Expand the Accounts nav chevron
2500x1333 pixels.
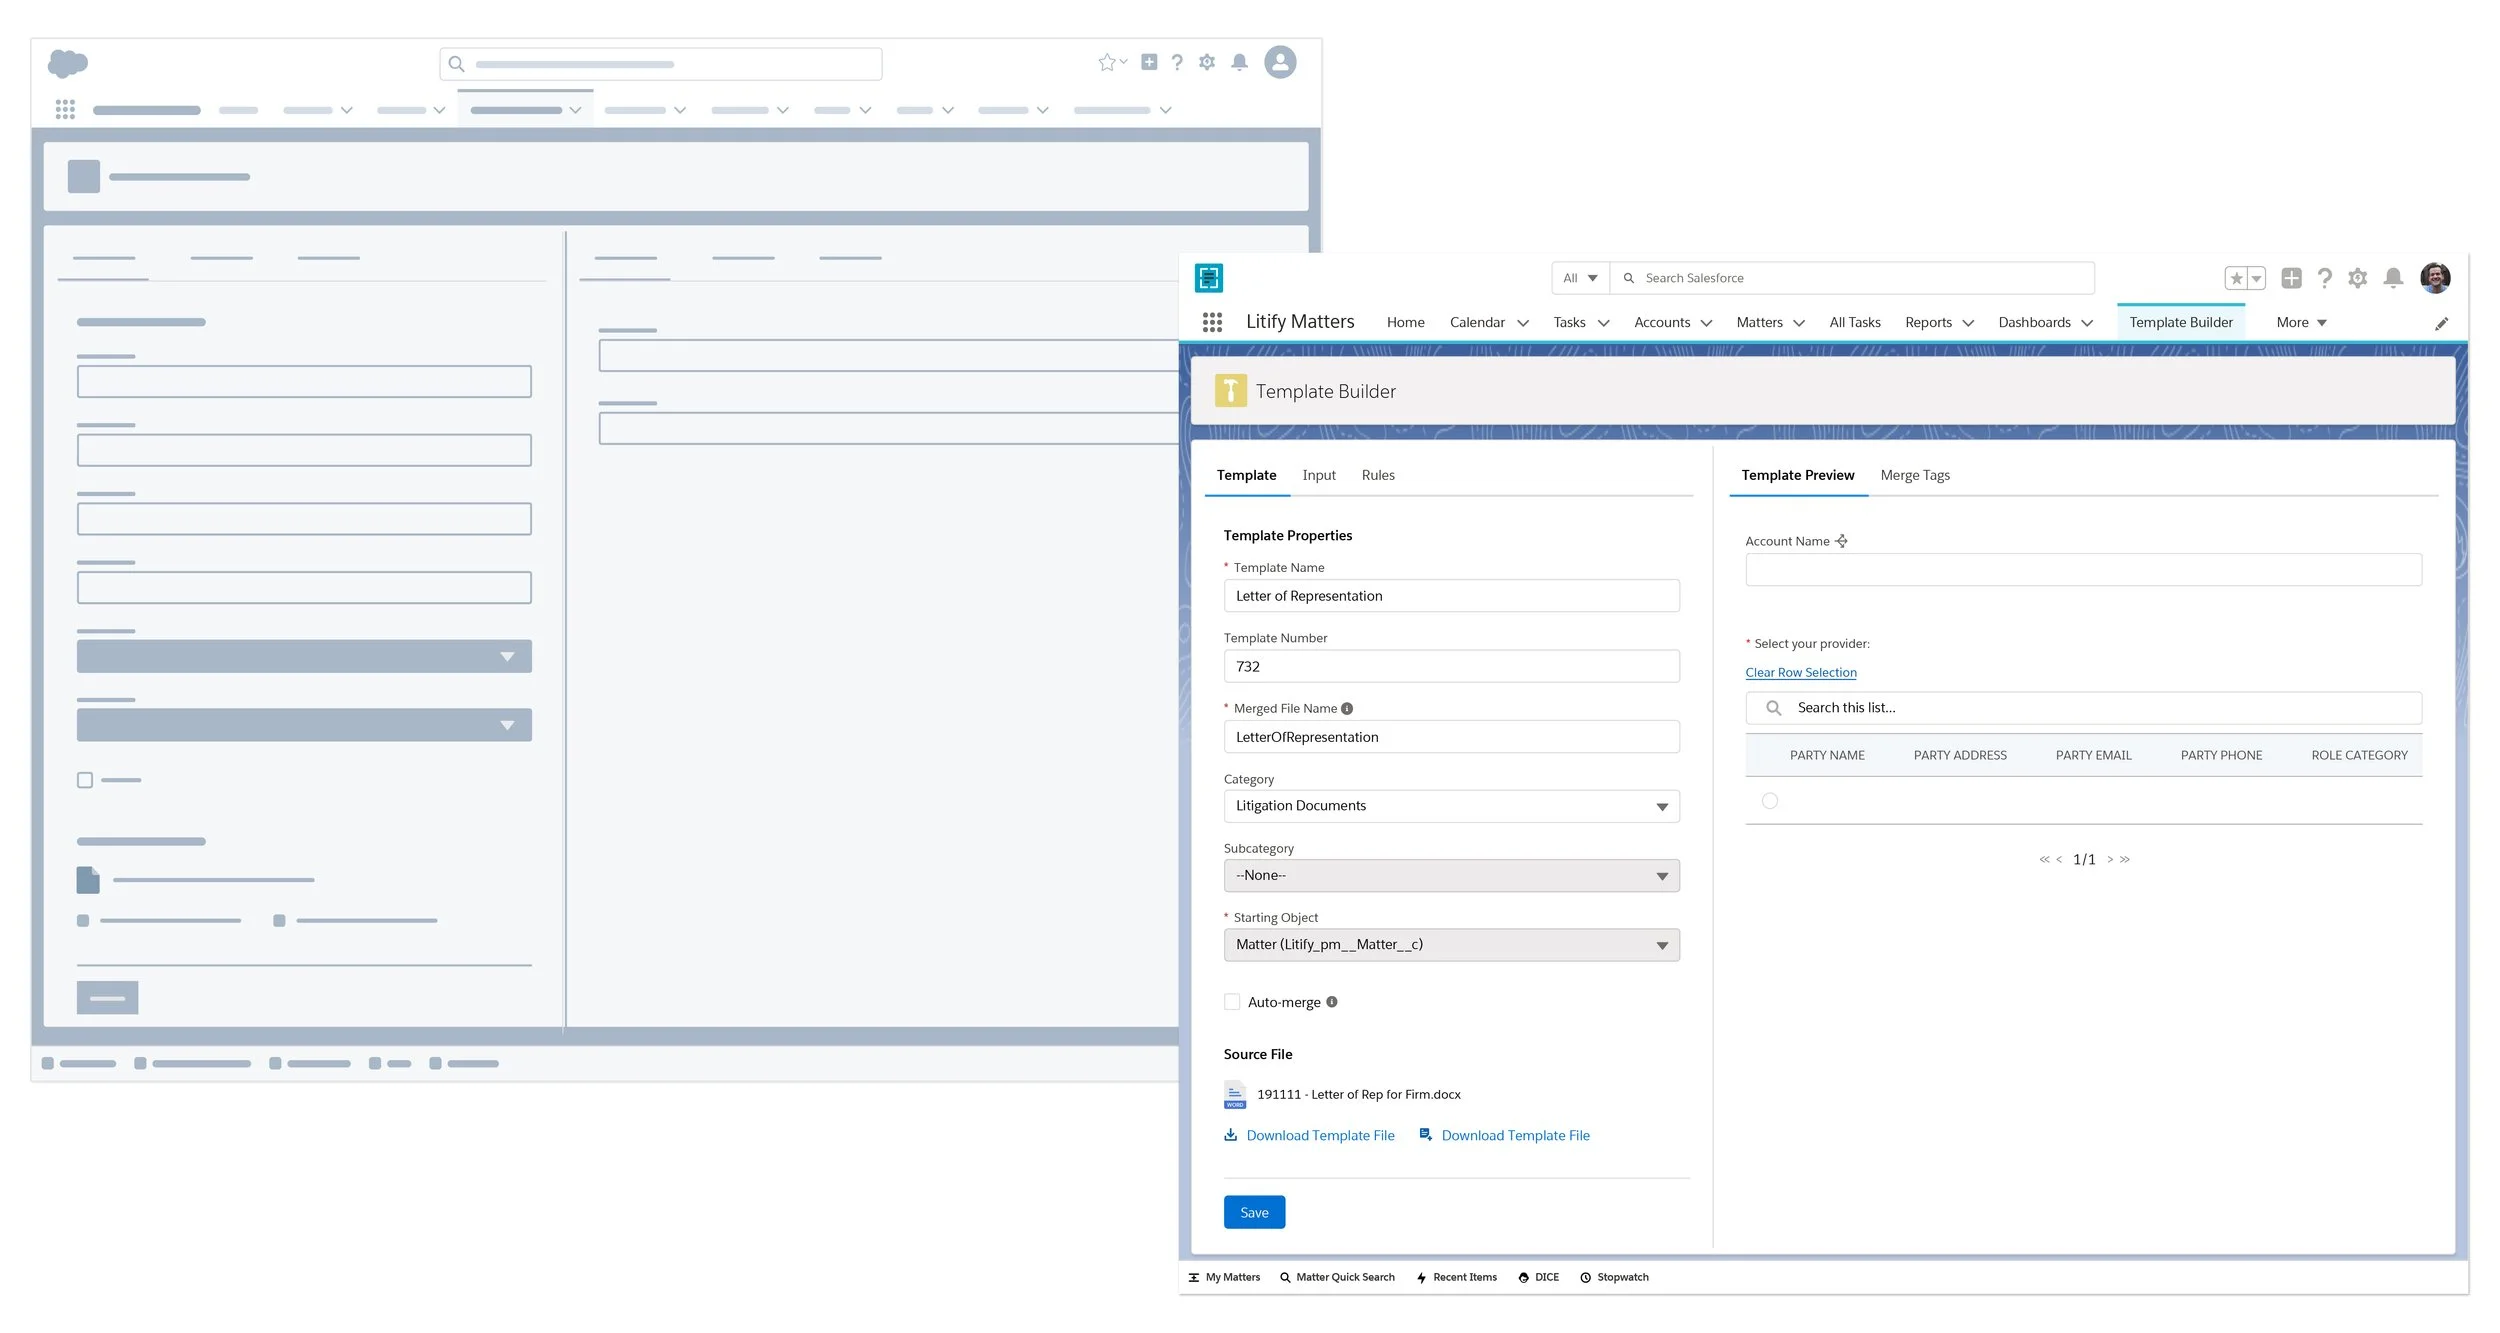[x=1706, y=323]
